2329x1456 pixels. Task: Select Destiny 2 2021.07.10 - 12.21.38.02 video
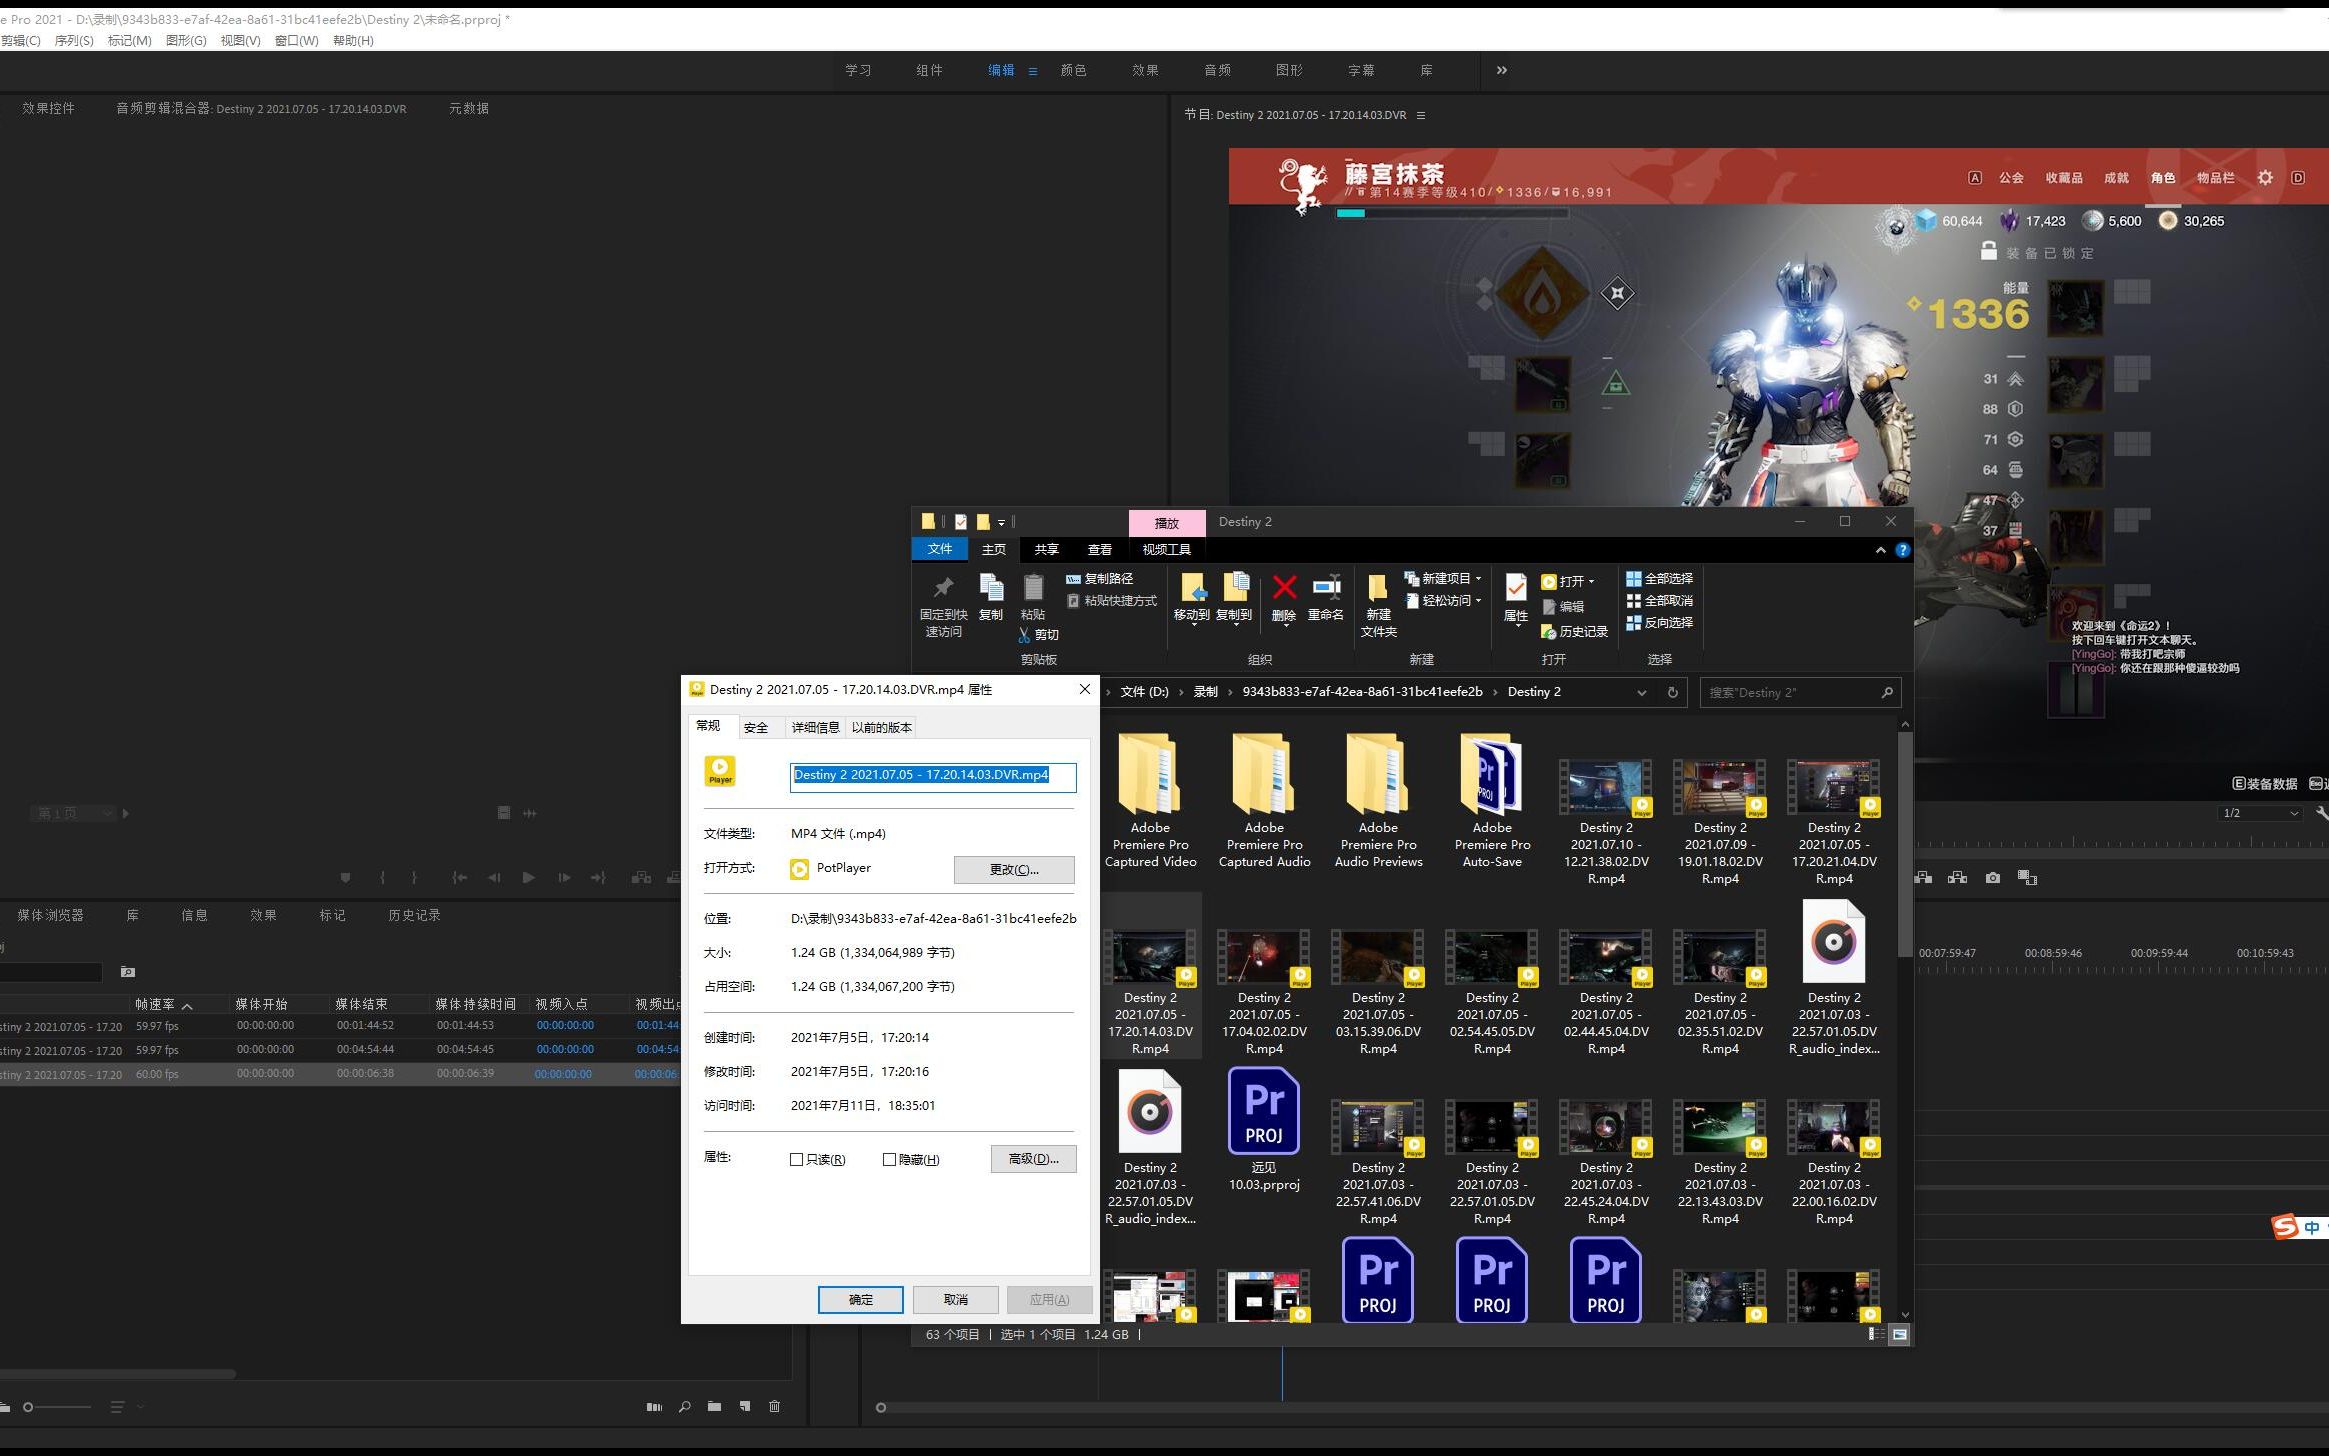[1606, 822]
